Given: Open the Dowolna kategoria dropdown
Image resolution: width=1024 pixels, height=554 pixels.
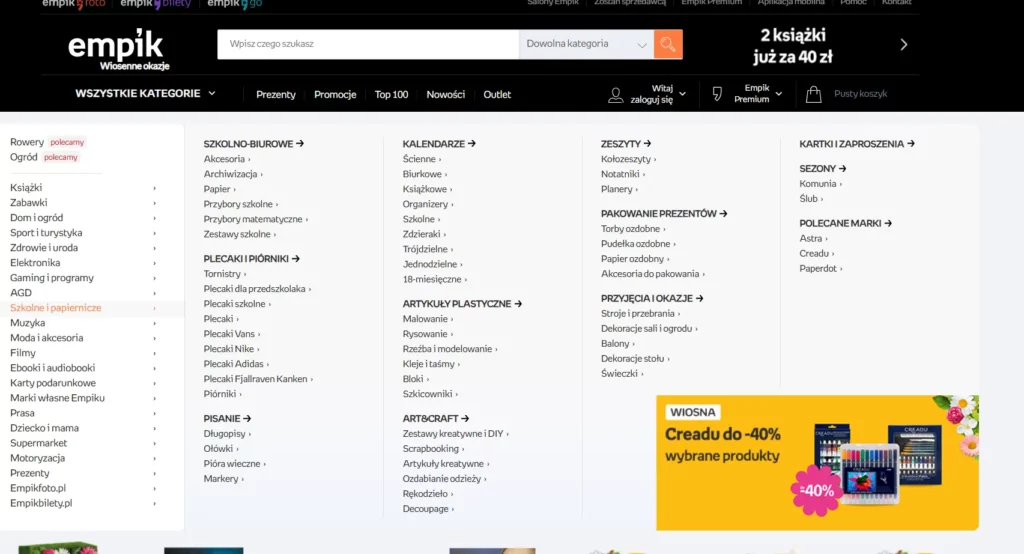Looking at the screenshot, I should (586, 44).
